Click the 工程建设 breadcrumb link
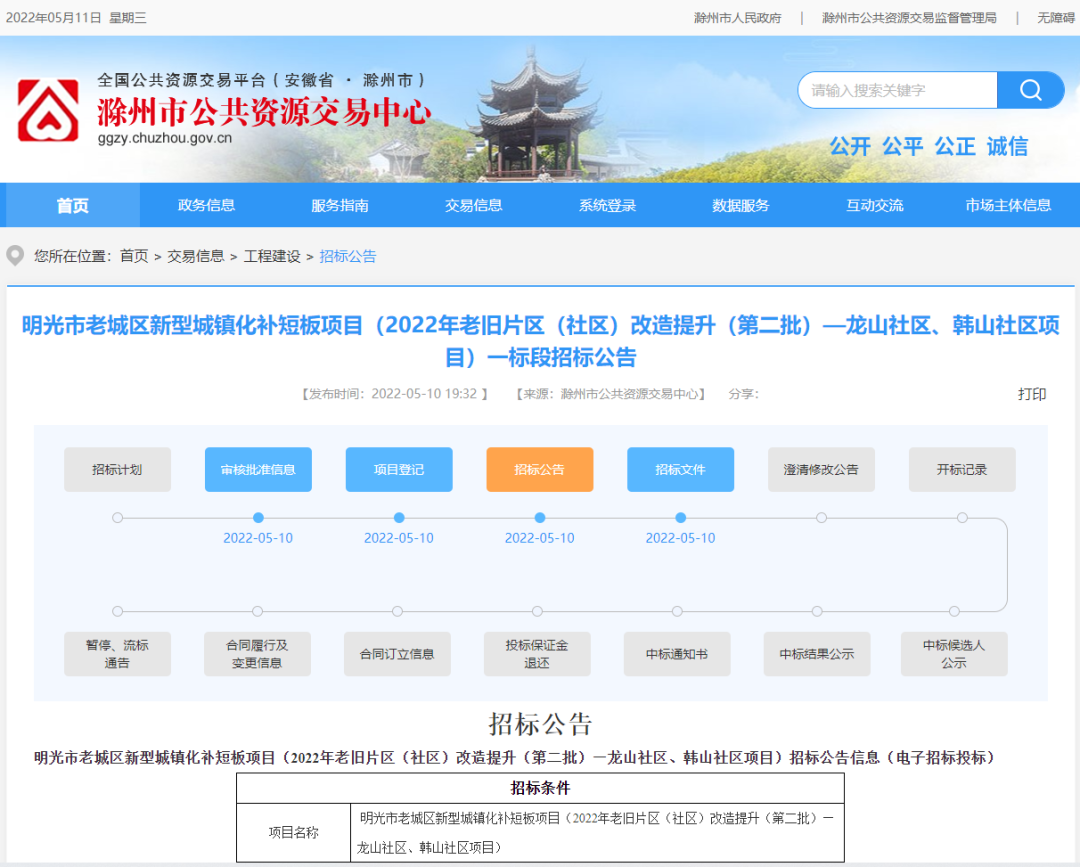1080x867 pixels. pos(271,255)
